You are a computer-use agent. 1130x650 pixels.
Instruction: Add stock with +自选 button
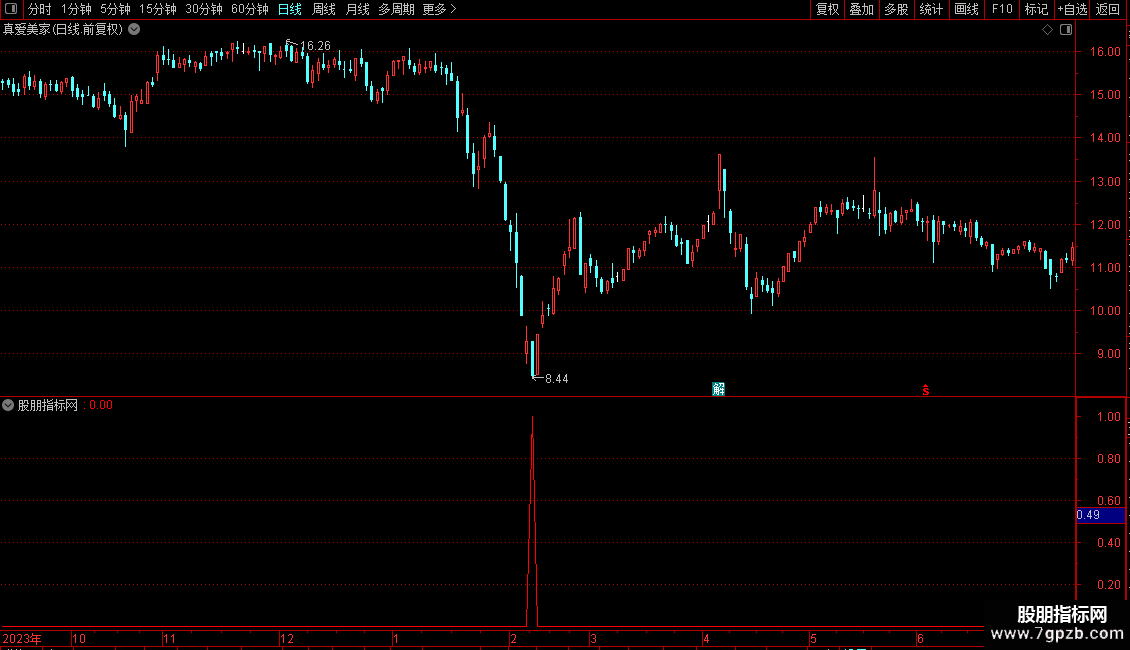[1072, 9]
